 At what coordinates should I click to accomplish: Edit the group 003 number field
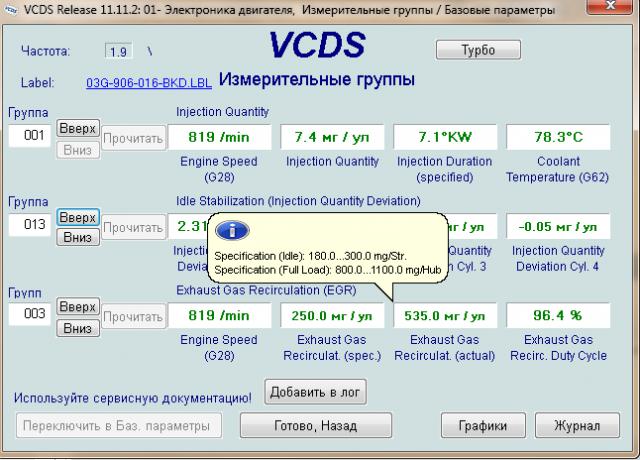[29, 315]
